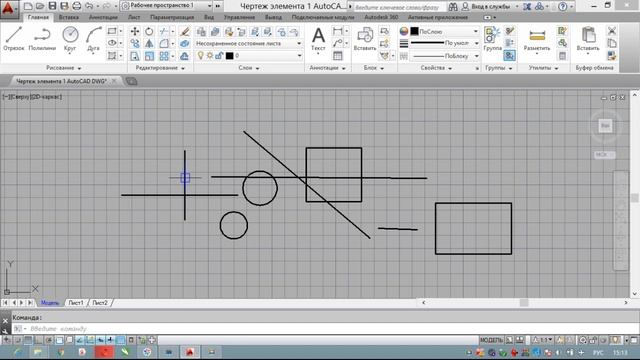The width and height of the screenshot is (640, 360).
Task: Toggle Snap mode in status bar
Action: (x=18, y=340)
